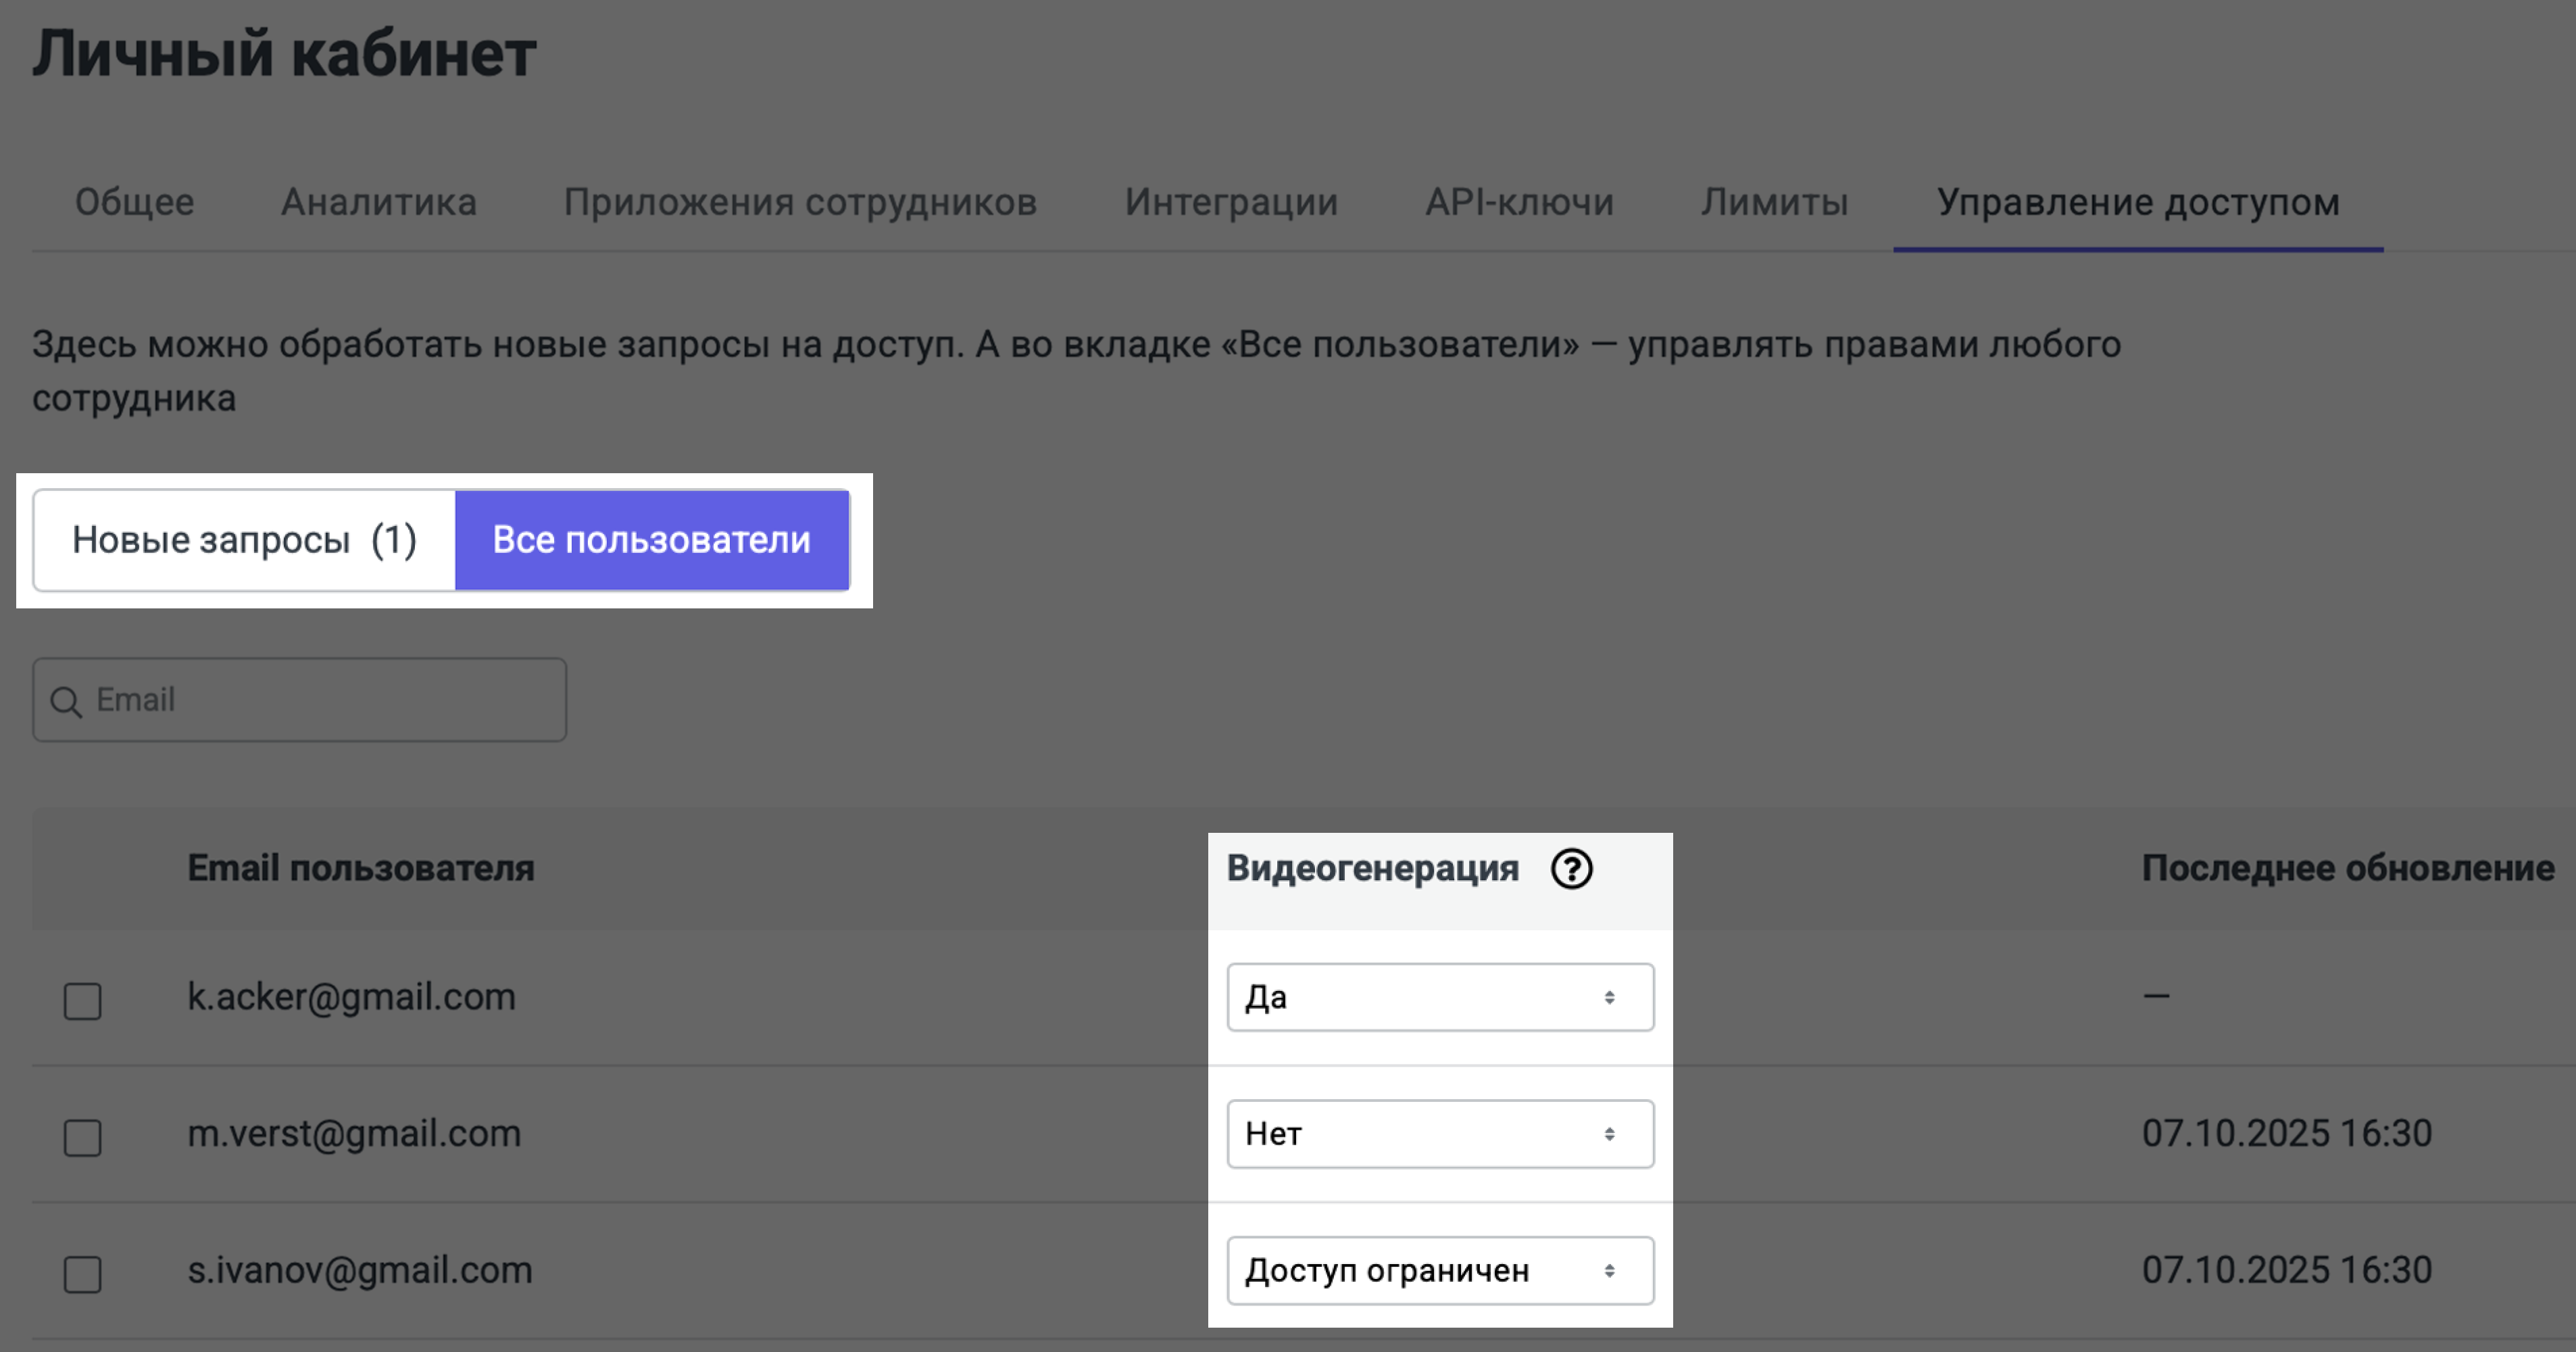Click the Видеогенерация help question-mark icon
2576x1352 pixels.
[1571, 869]
